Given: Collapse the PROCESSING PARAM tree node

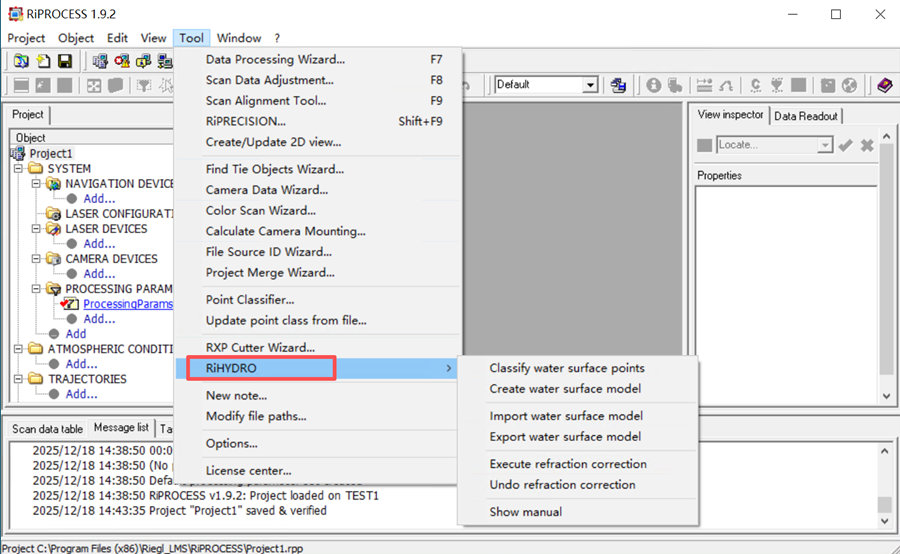Looking at the screenshot, I should pyautogui.click(x=36, y=289).
